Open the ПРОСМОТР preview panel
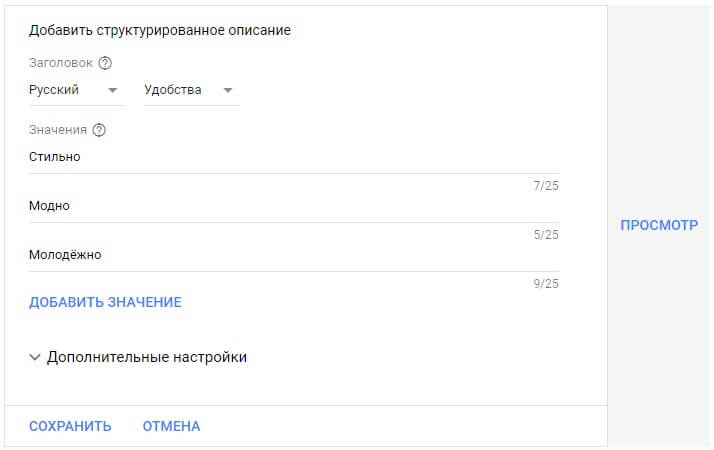The image size is (714, 450). point(659,226)
